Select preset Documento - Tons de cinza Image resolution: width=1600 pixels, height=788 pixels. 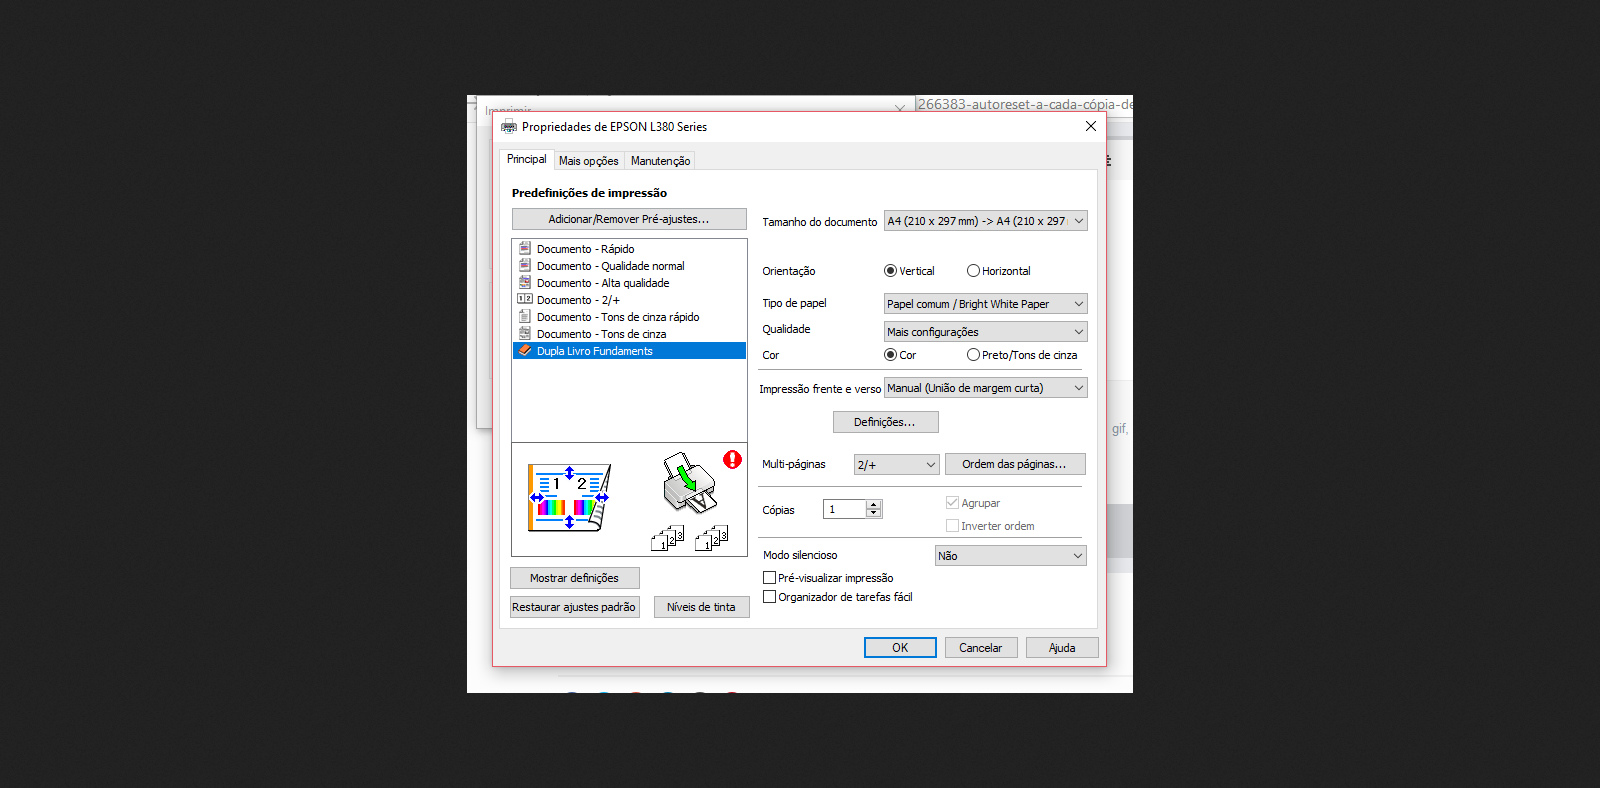click(x=629, y=334)
